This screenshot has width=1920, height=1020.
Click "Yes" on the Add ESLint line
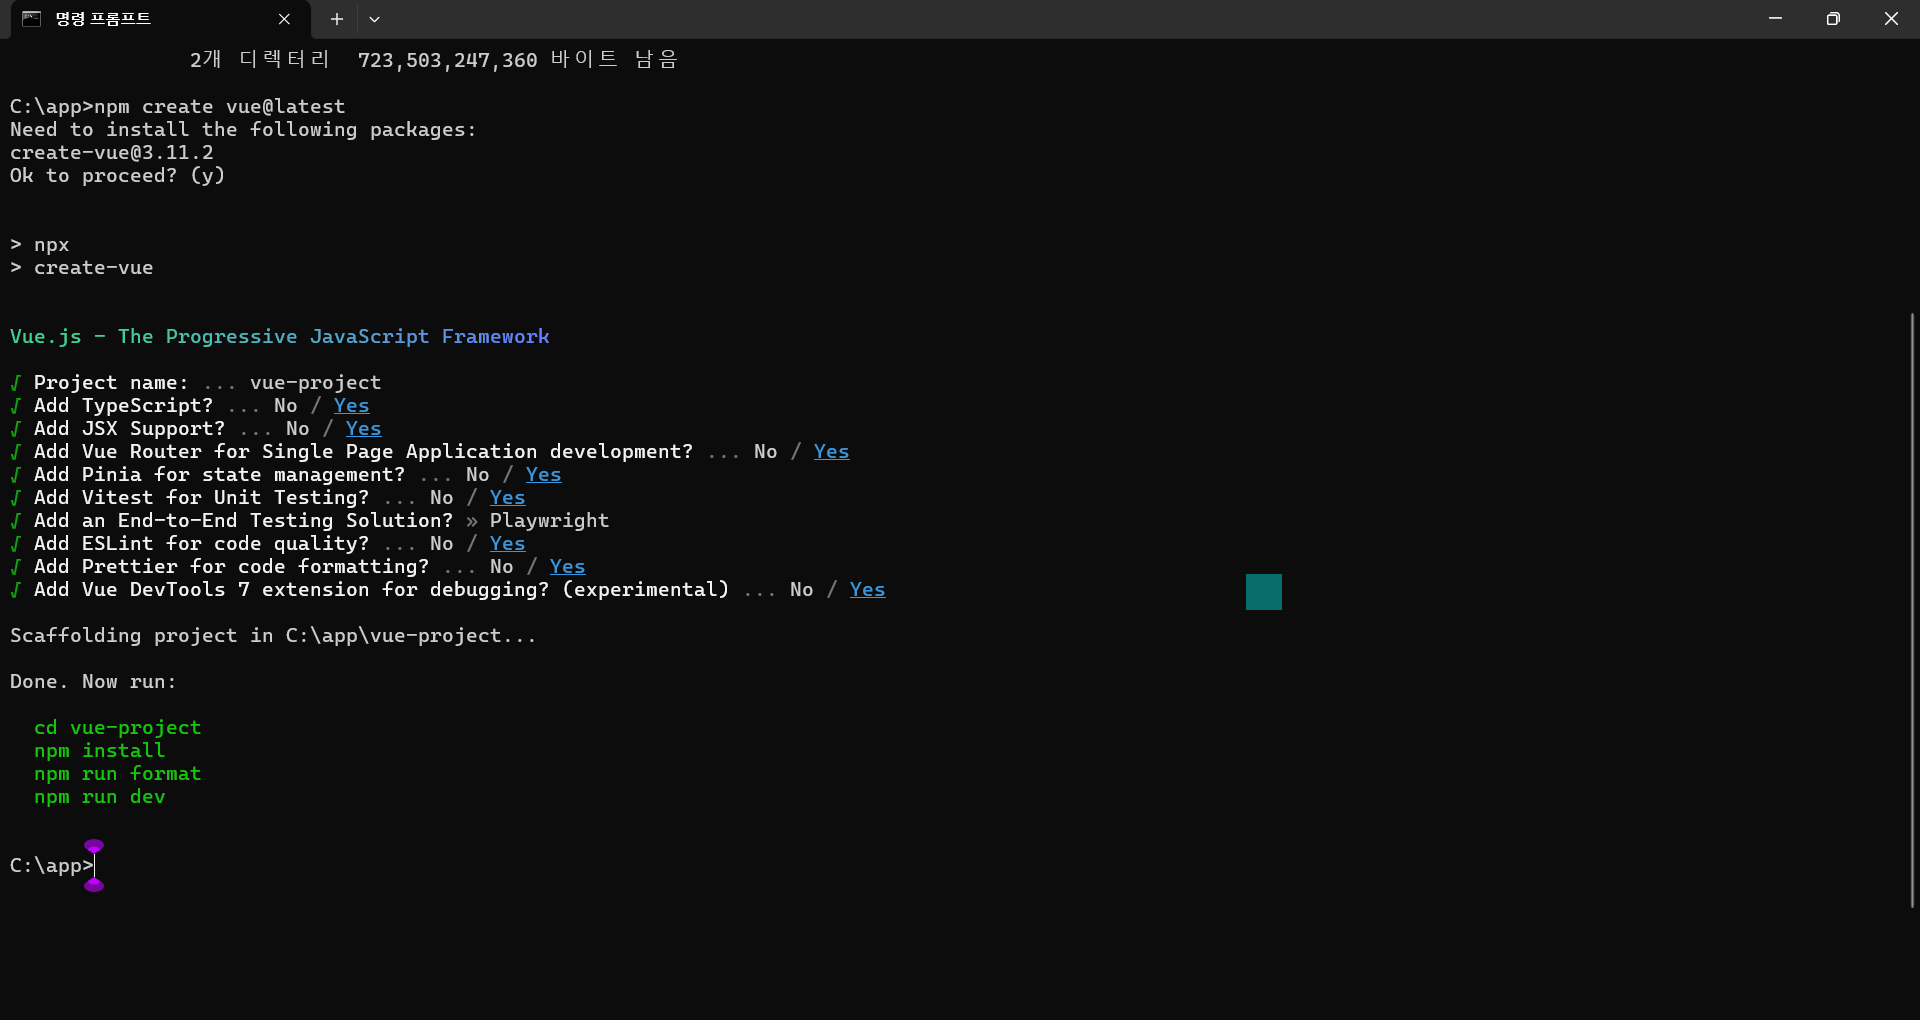click(x=508, y=543)
